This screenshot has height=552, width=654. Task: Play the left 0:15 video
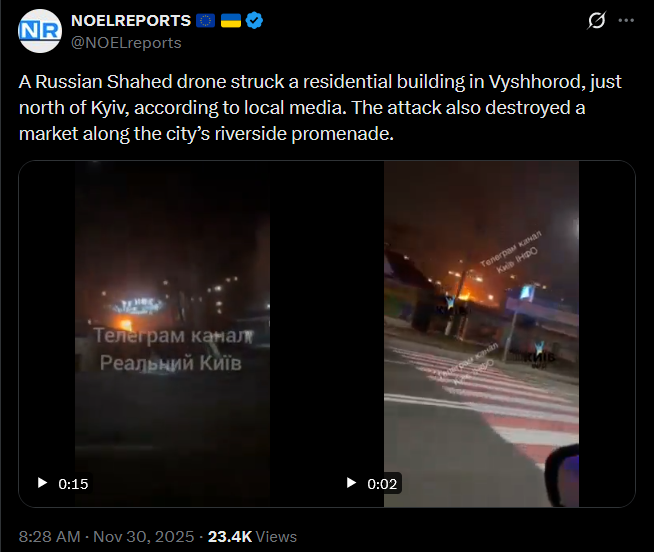pos(42,483)
